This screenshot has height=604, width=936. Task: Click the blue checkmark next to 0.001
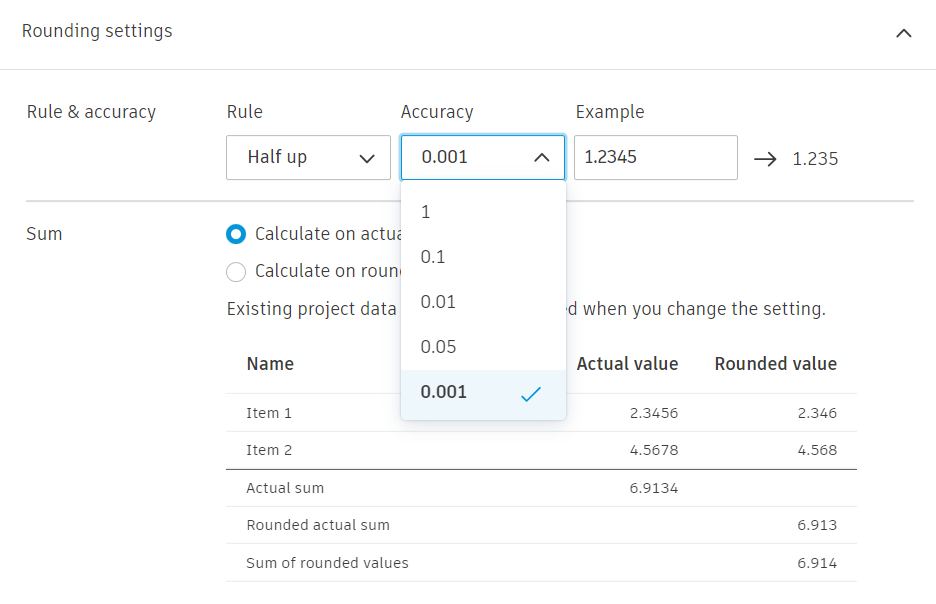[530, 394]
